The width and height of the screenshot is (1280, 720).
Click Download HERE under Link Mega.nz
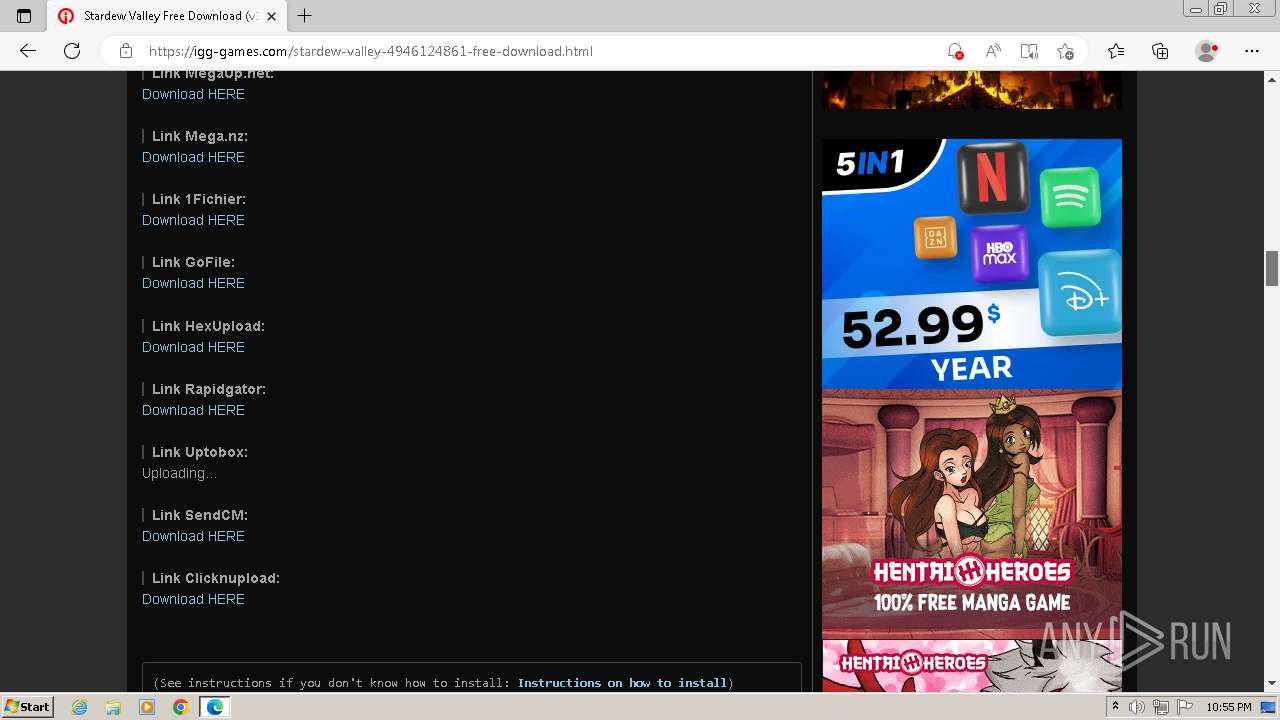pos(193,157)
